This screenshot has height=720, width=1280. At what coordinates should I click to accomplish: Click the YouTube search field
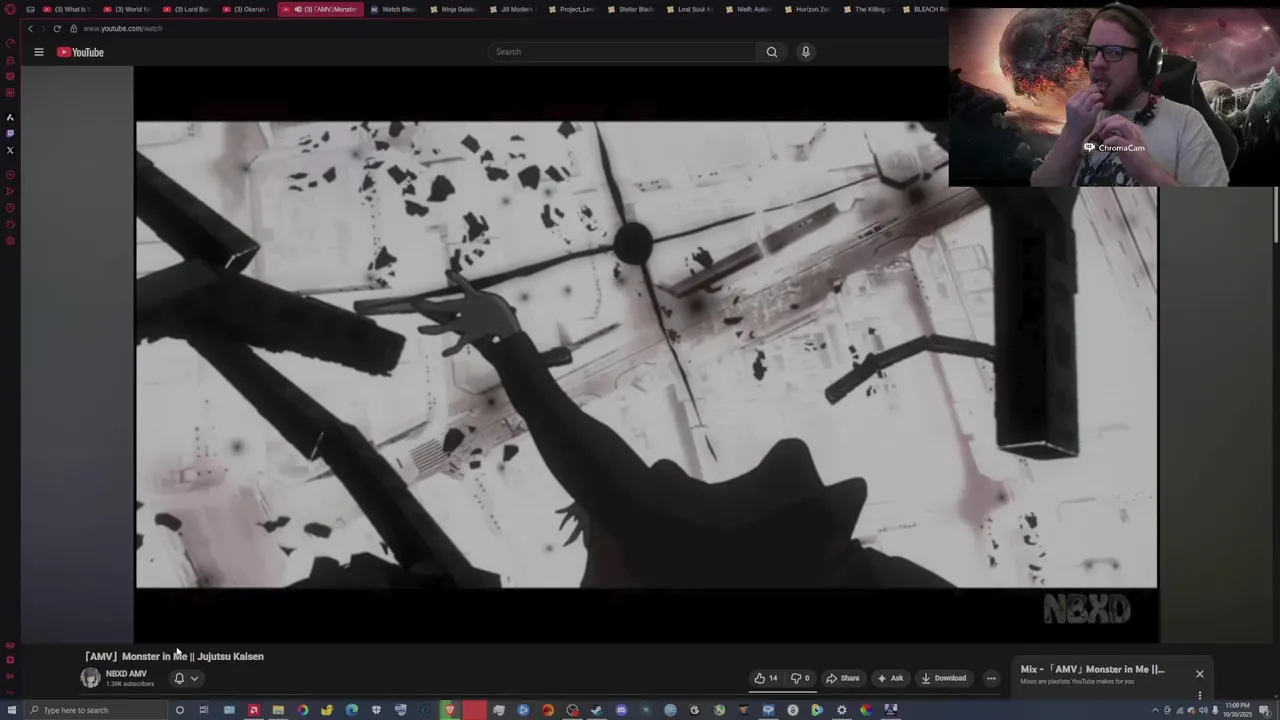622,52
